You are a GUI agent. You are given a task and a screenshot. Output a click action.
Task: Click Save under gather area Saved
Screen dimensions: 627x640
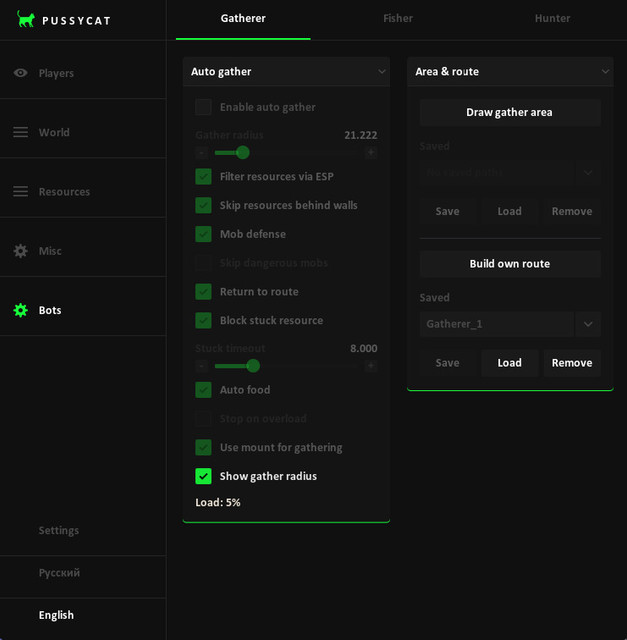coord(447,211)
